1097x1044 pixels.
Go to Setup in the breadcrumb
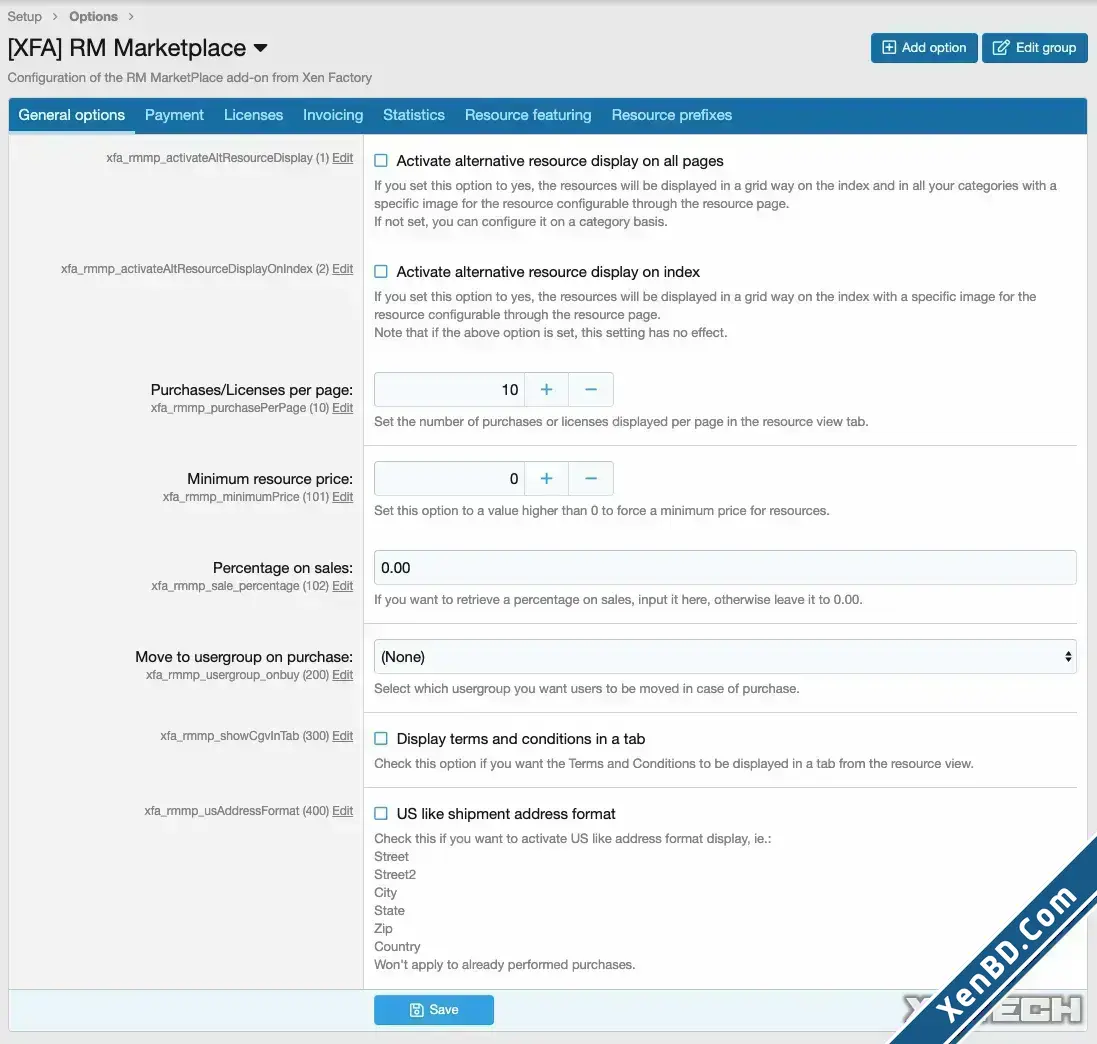tap(24, 16)
